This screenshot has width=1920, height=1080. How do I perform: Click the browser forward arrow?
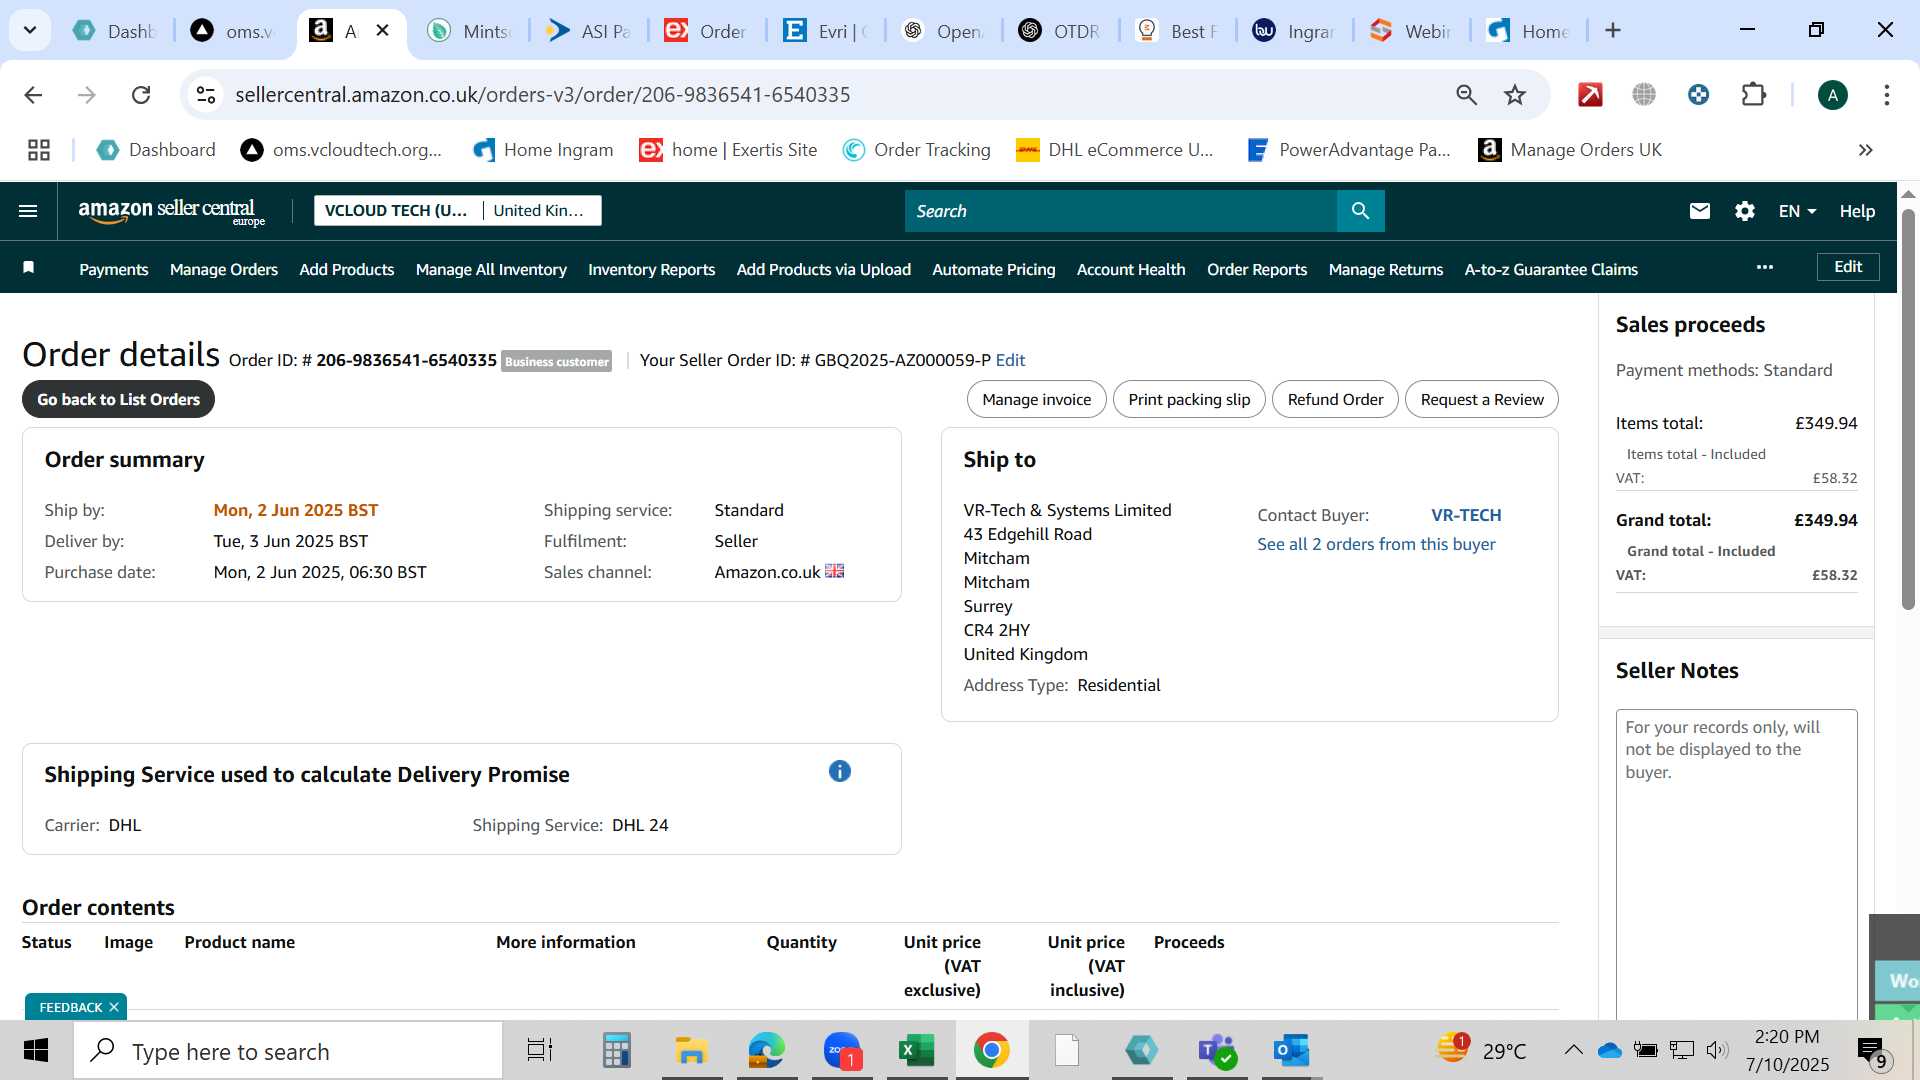click(x=87, y=95)
